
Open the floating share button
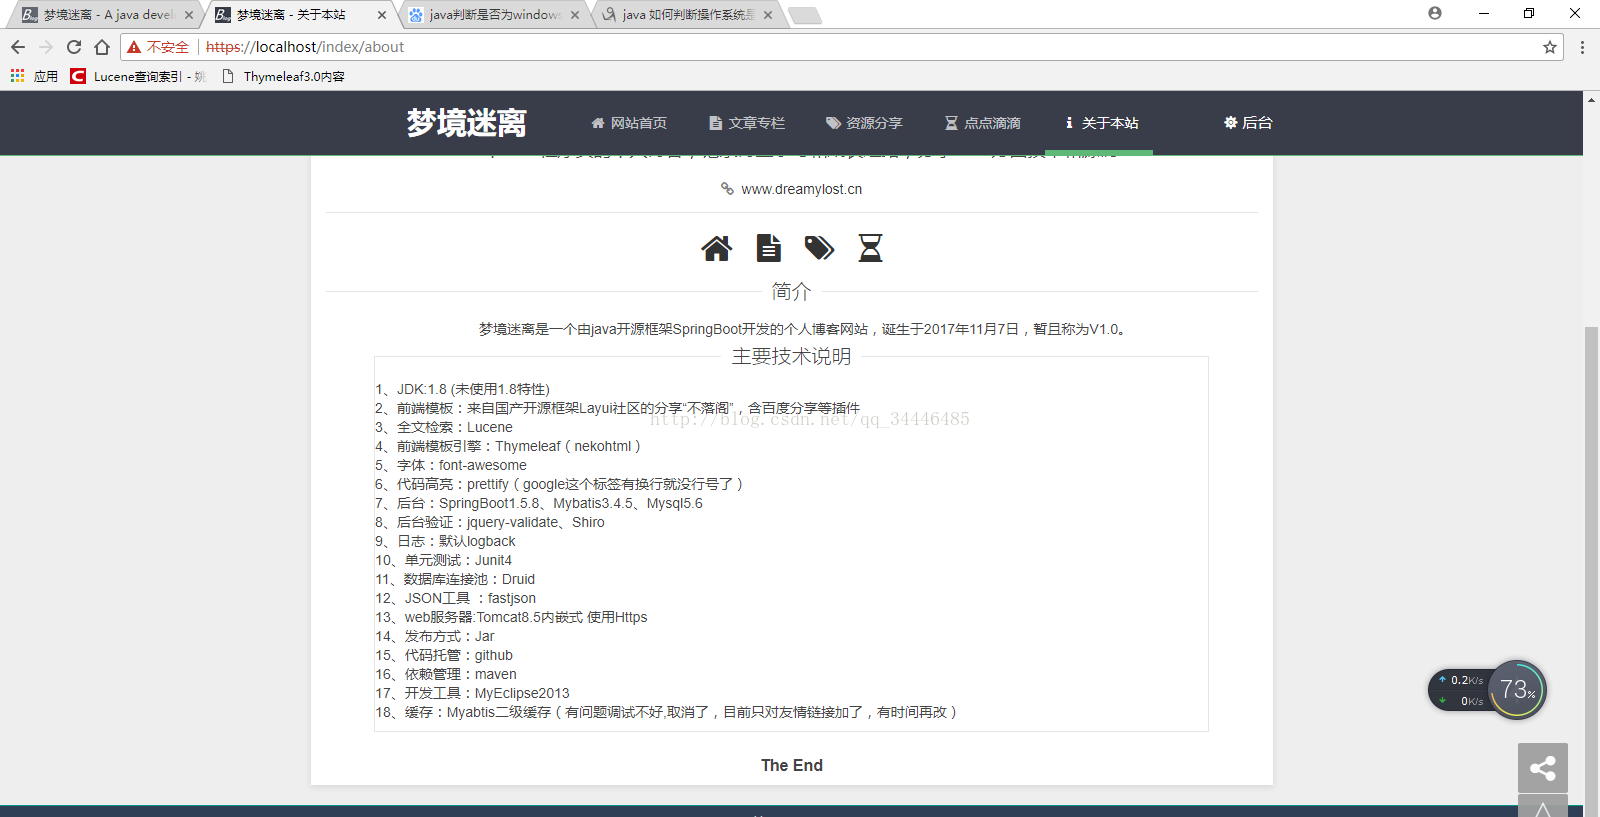click(x=1543, y=768)
